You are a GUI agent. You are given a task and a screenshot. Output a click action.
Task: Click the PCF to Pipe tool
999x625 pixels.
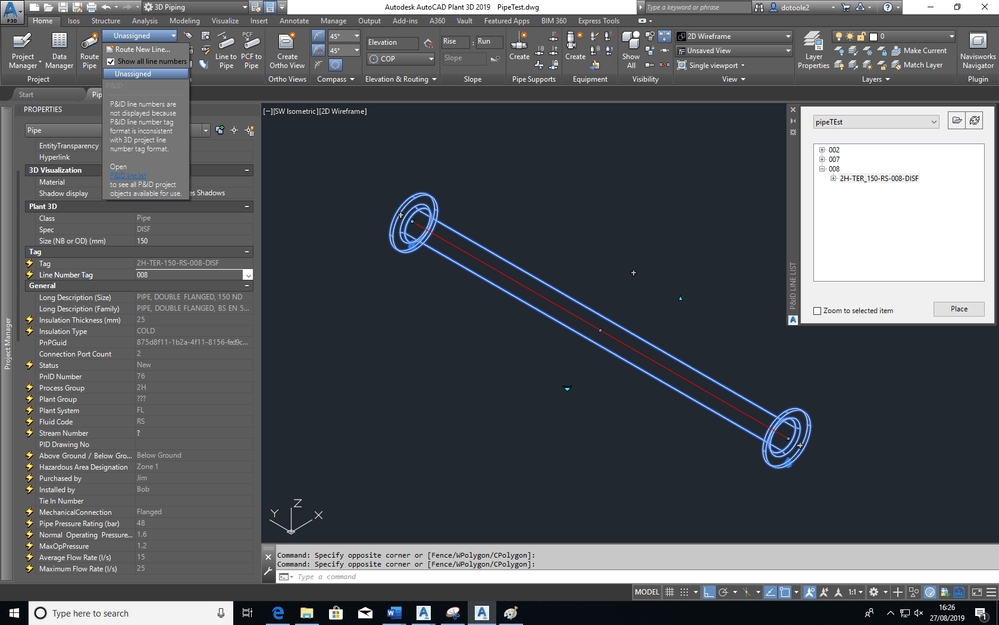coord(251,50)
